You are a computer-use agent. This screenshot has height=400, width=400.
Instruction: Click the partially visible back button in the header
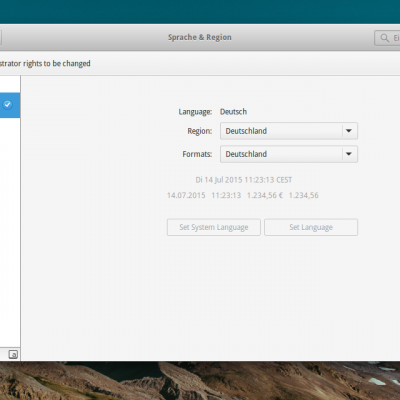click(x=1, y=38)
